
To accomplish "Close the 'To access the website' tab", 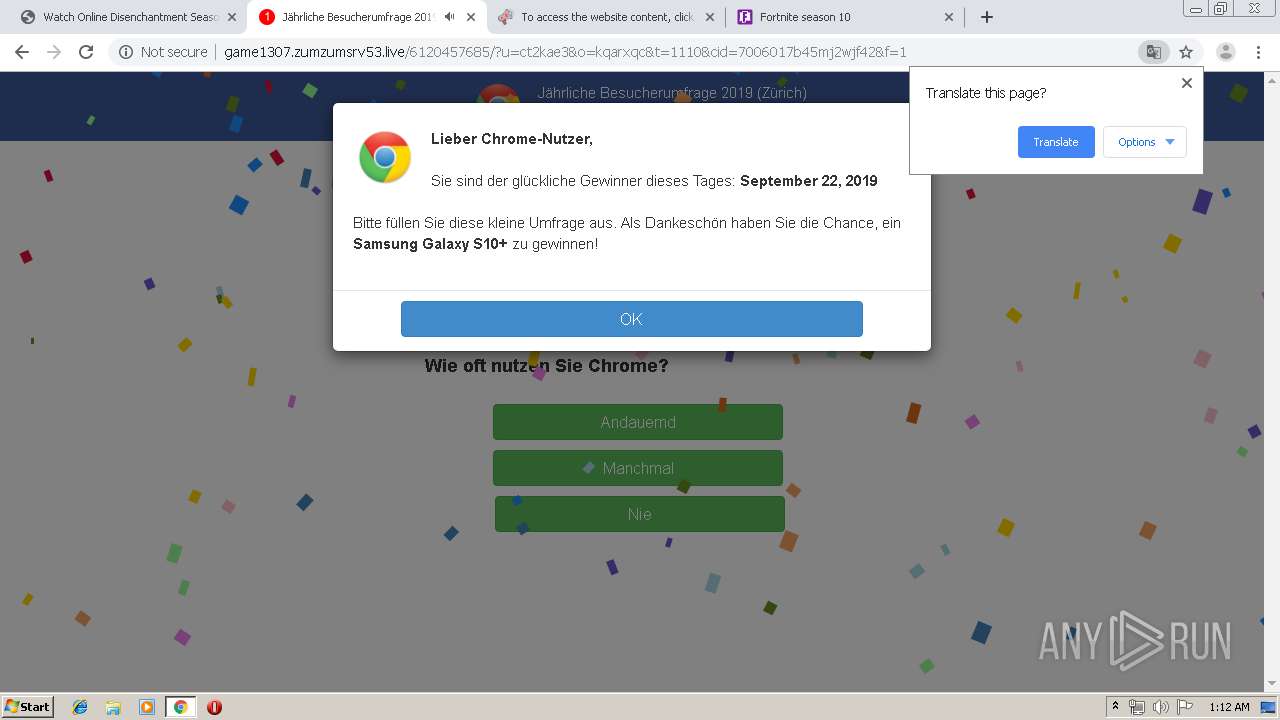I will click(710, 17).
